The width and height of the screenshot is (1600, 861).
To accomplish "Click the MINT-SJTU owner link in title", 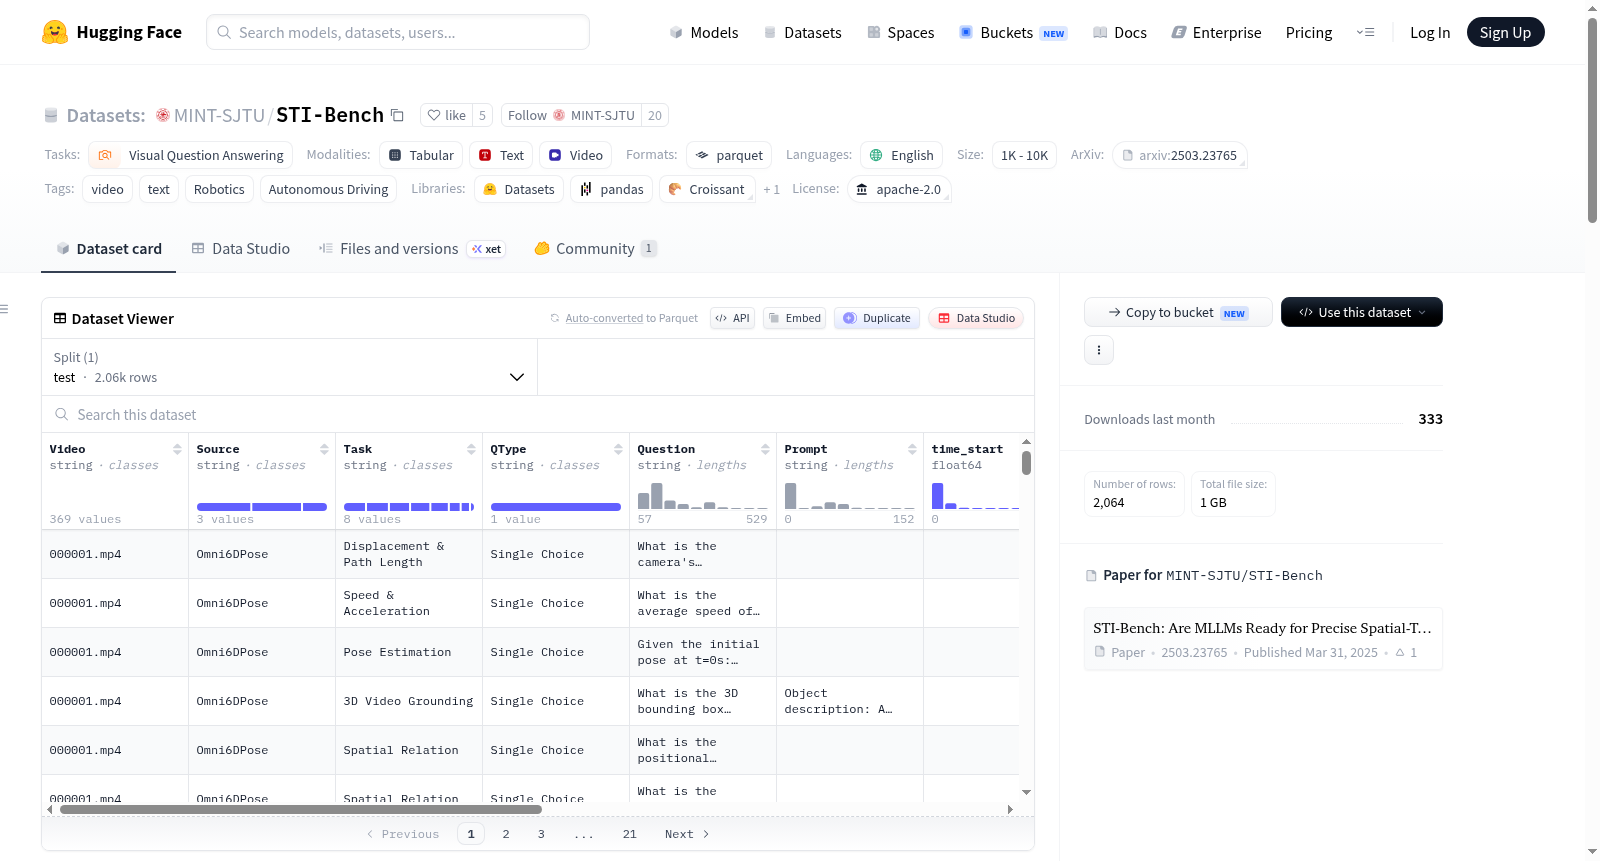I will click(x=219, y=115).
